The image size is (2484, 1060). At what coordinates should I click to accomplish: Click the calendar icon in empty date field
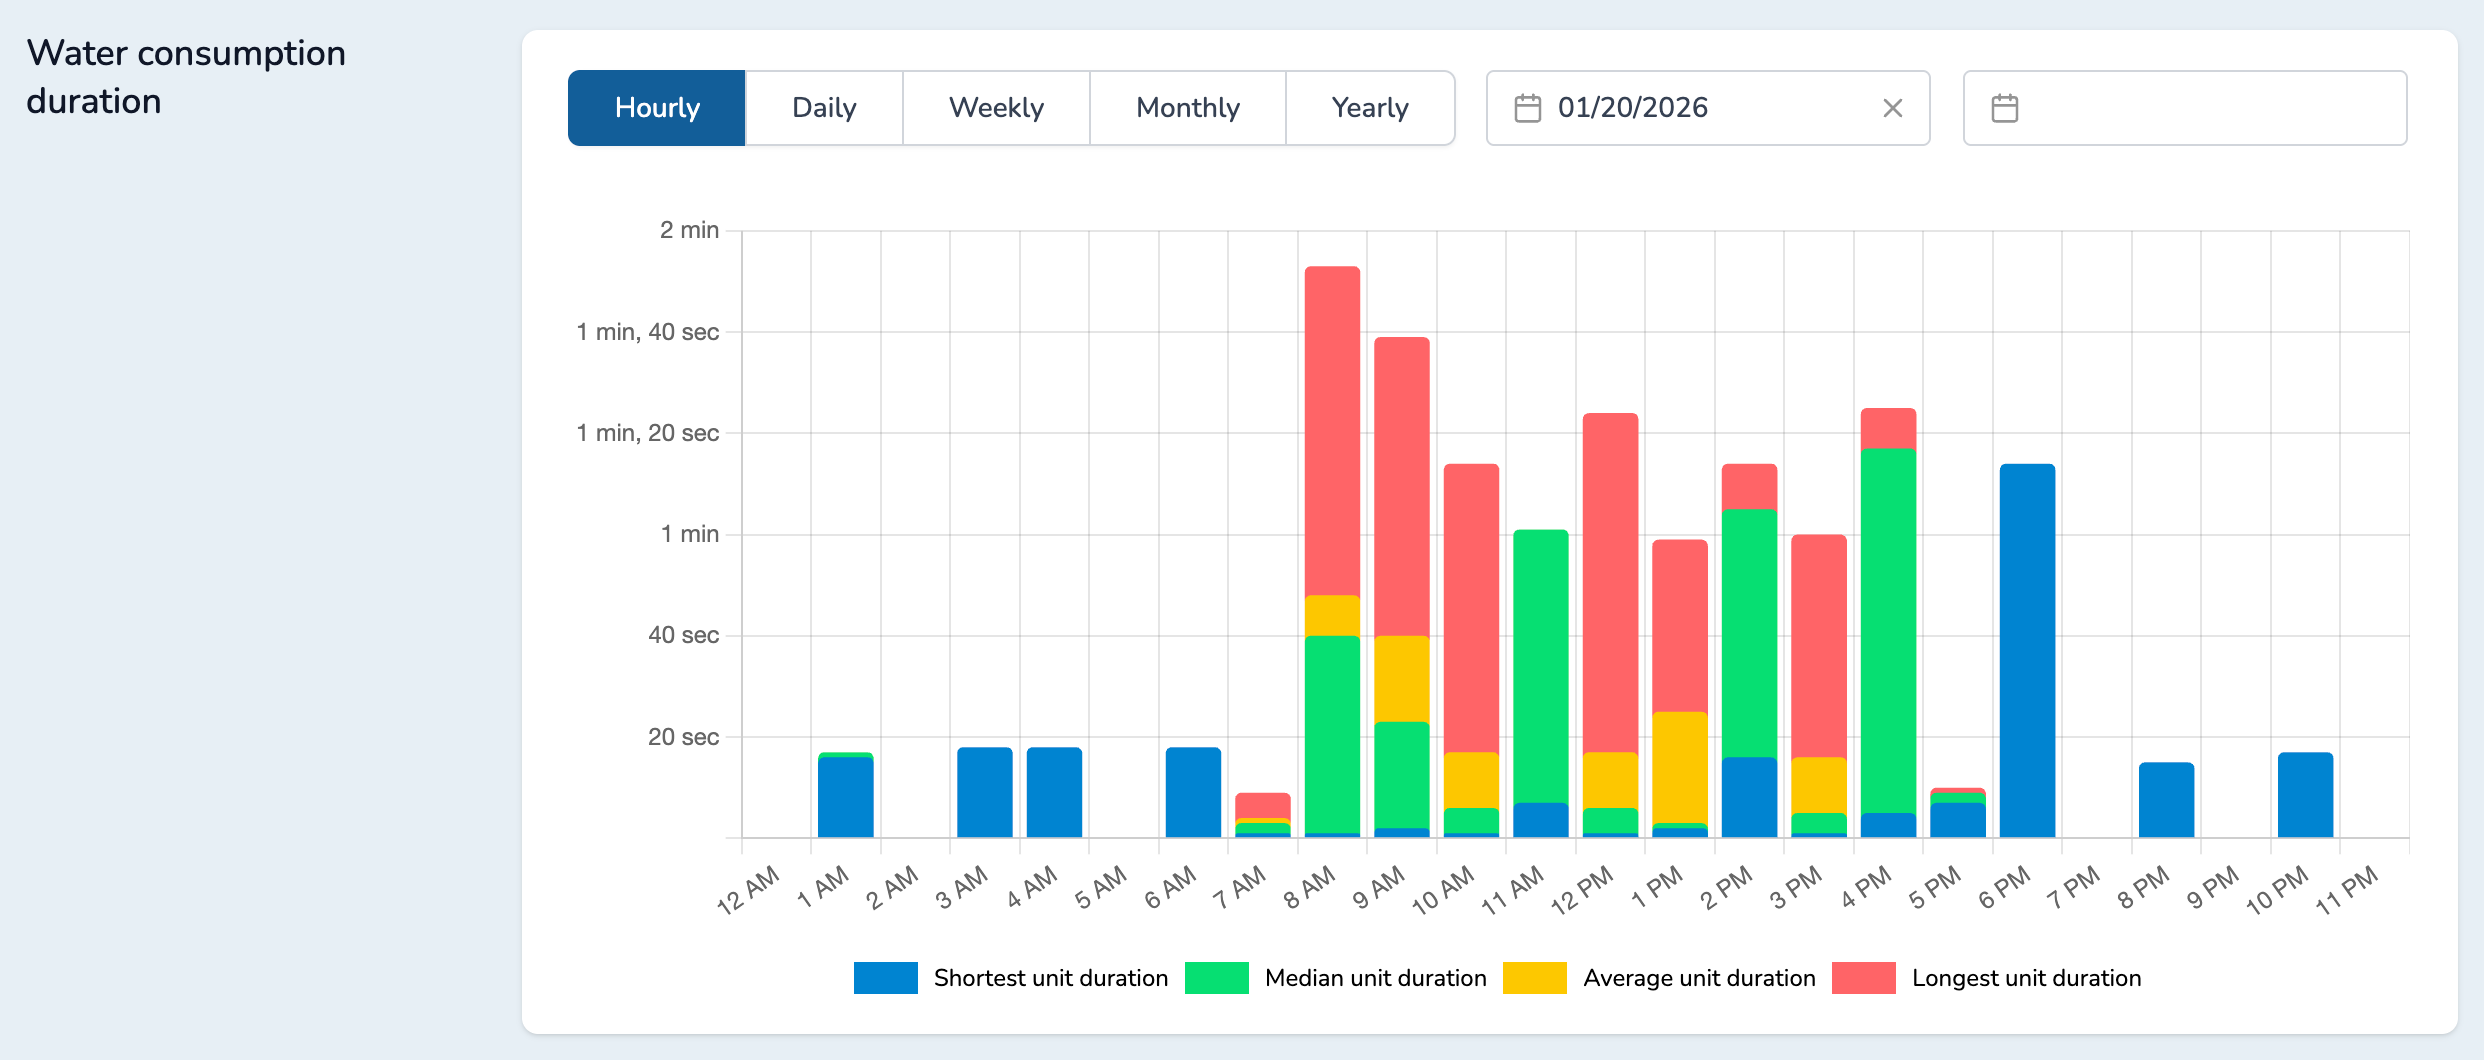tap(2004, 108)
